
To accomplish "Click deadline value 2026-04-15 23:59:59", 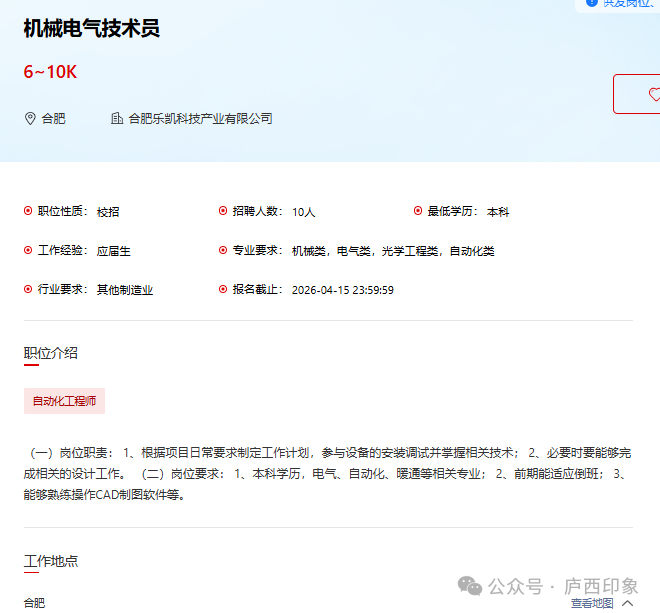I will coord(343,290).
